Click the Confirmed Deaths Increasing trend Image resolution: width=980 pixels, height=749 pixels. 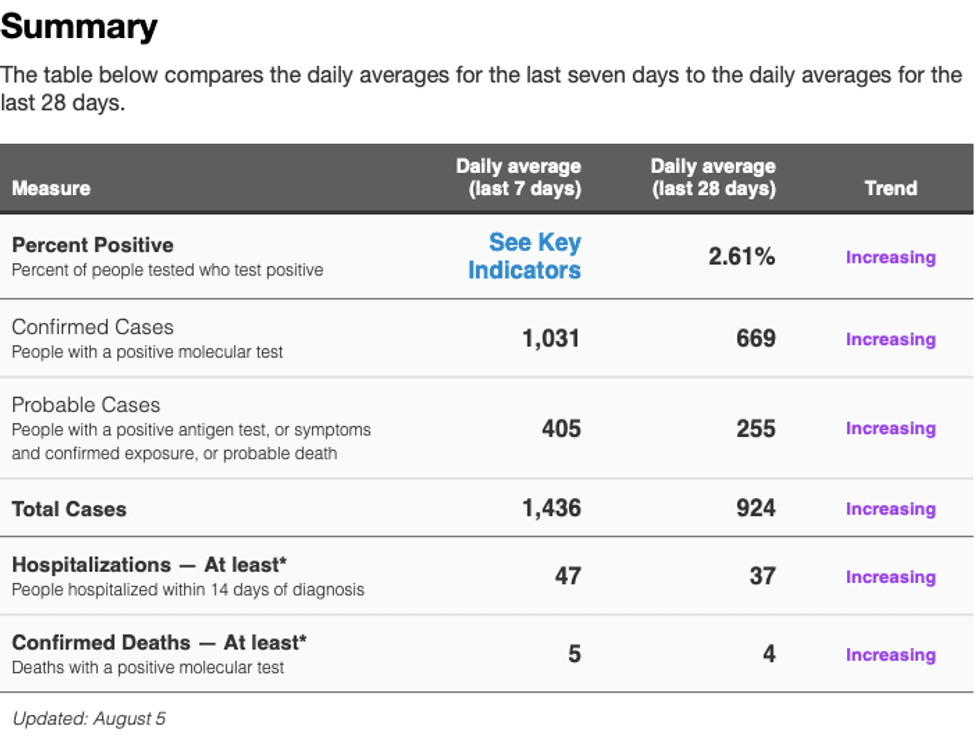(891, 655)
